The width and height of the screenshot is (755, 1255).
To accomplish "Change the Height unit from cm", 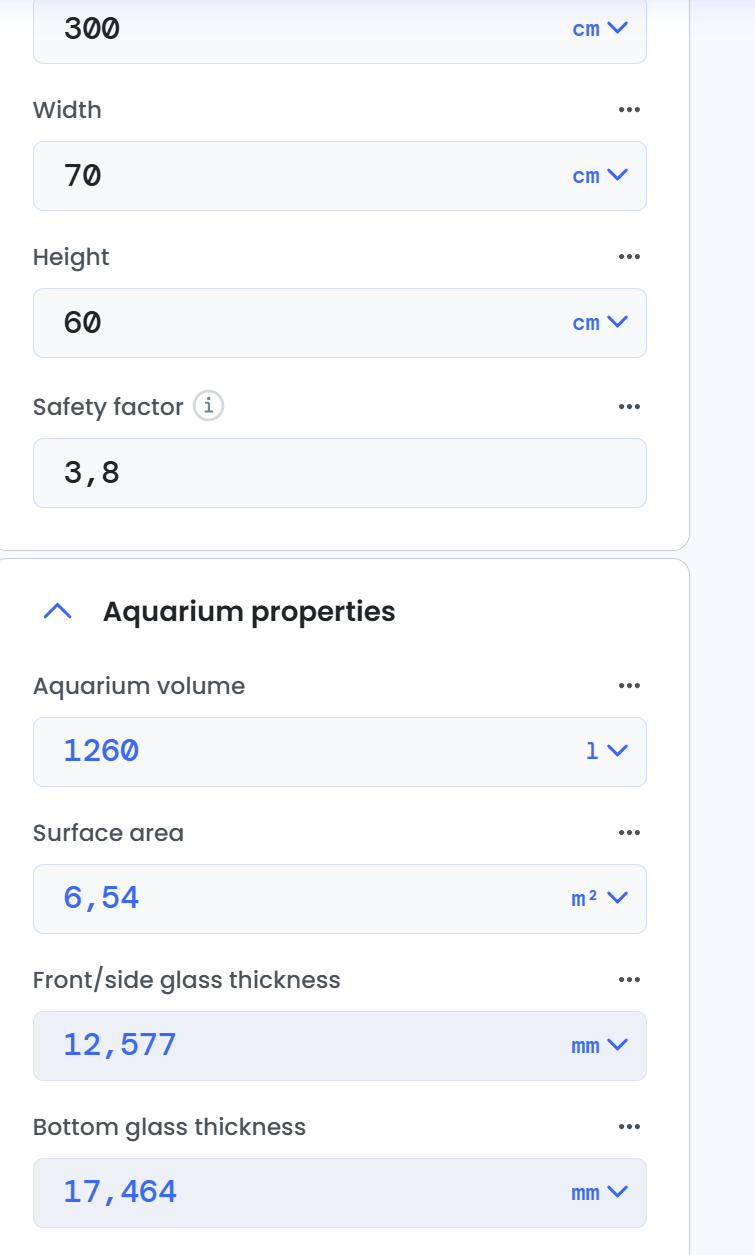I will click(600, 323).
